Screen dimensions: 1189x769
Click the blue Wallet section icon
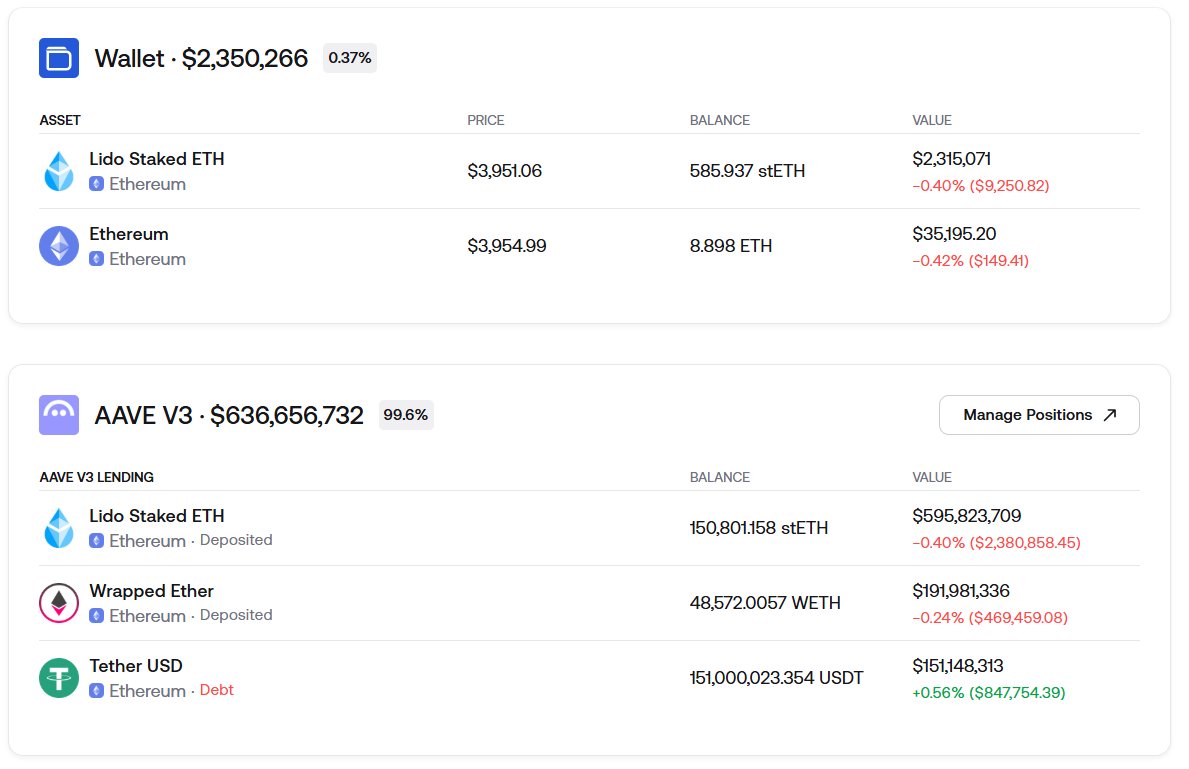click(59, 58)
